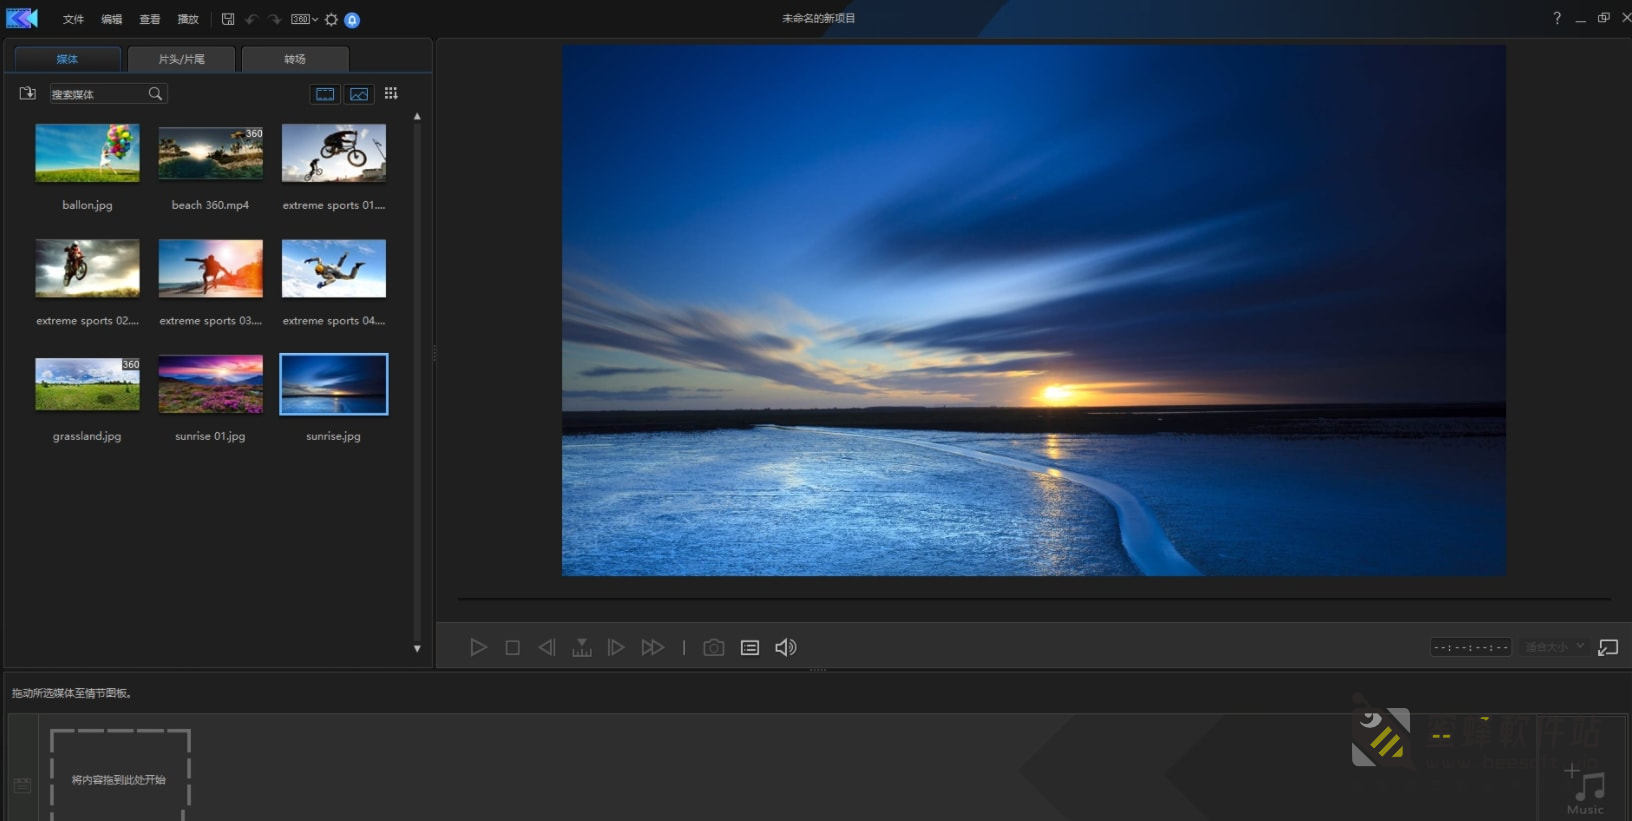Add Music track button

tap(1585, 790)
